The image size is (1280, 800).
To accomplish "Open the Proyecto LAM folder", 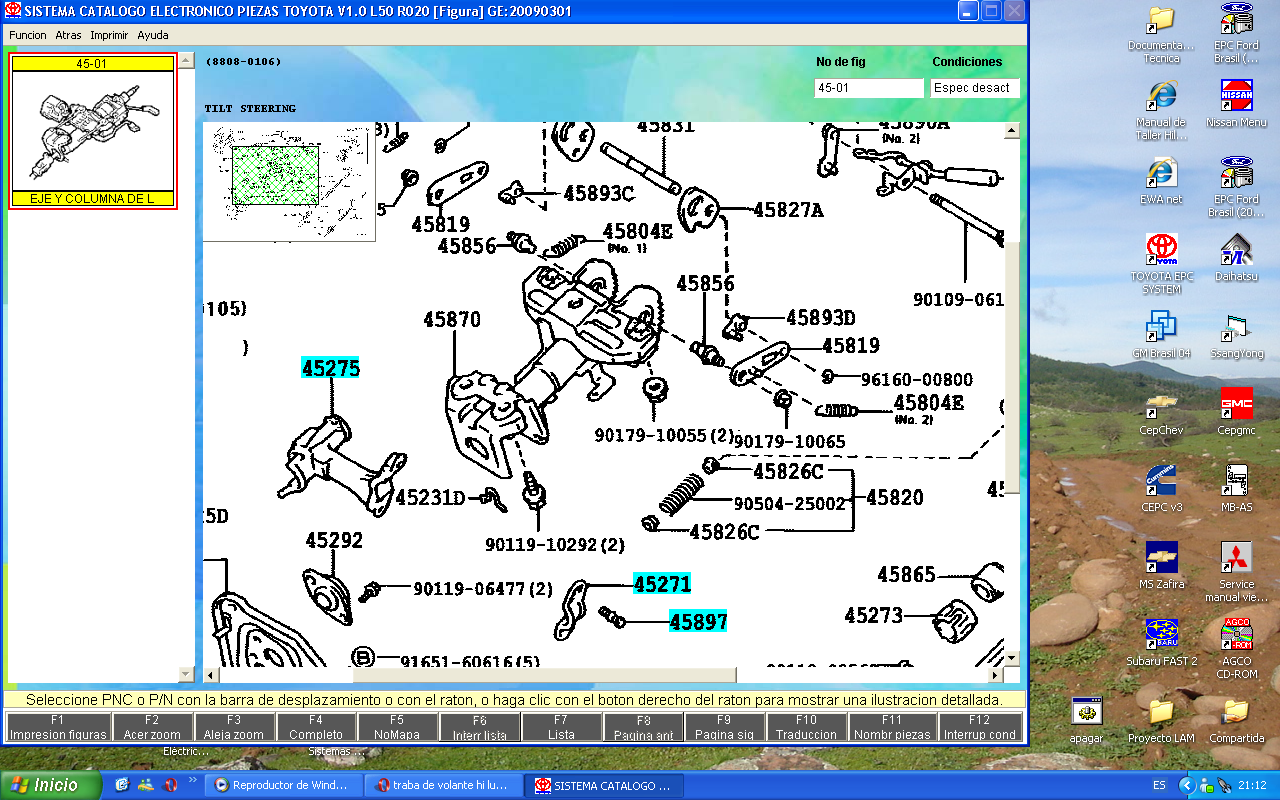I will click(x=1161, y=711).
